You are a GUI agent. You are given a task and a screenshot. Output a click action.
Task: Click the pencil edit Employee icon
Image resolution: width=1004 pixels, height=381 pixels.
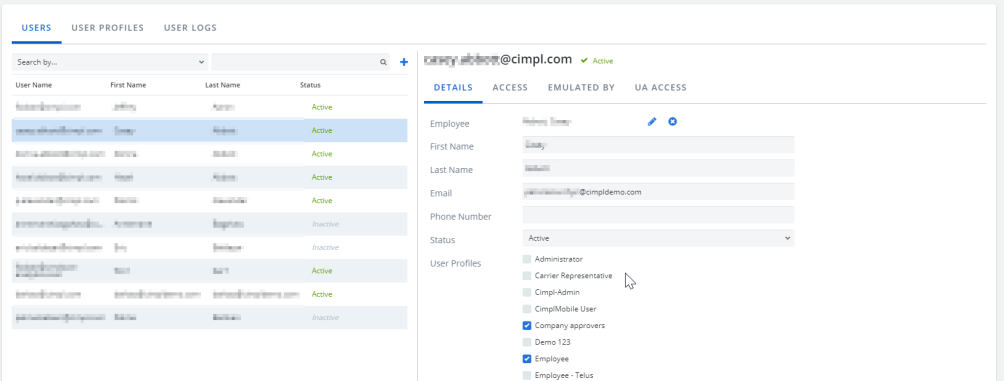(652, 122)
